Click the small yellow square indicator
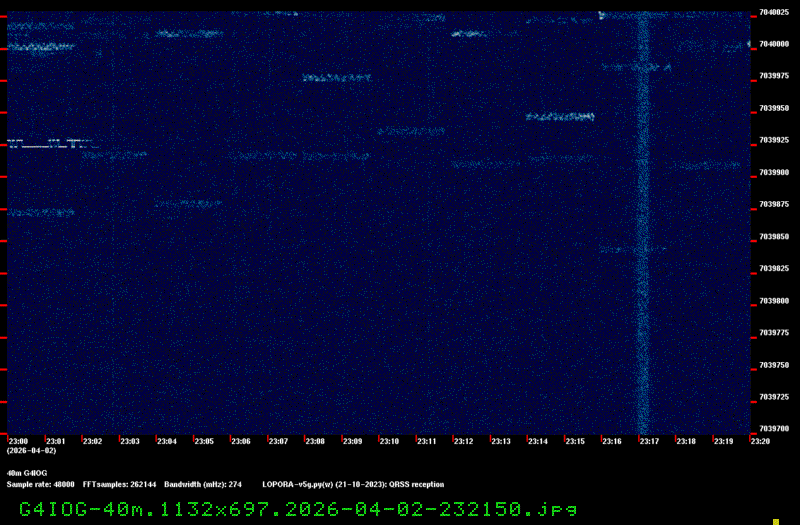The width and height of the screenshot is (800, 525). coord(776,521)
